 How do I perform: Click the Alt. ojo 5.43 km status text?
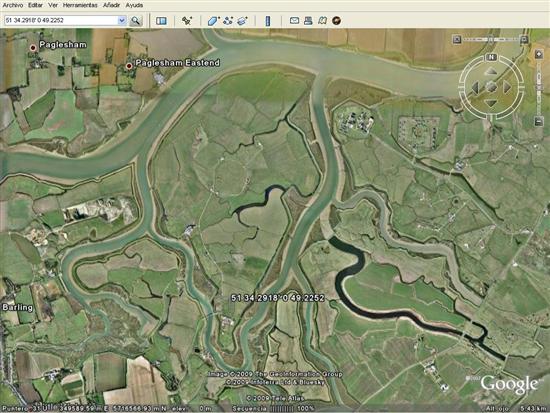pos(515,408)
